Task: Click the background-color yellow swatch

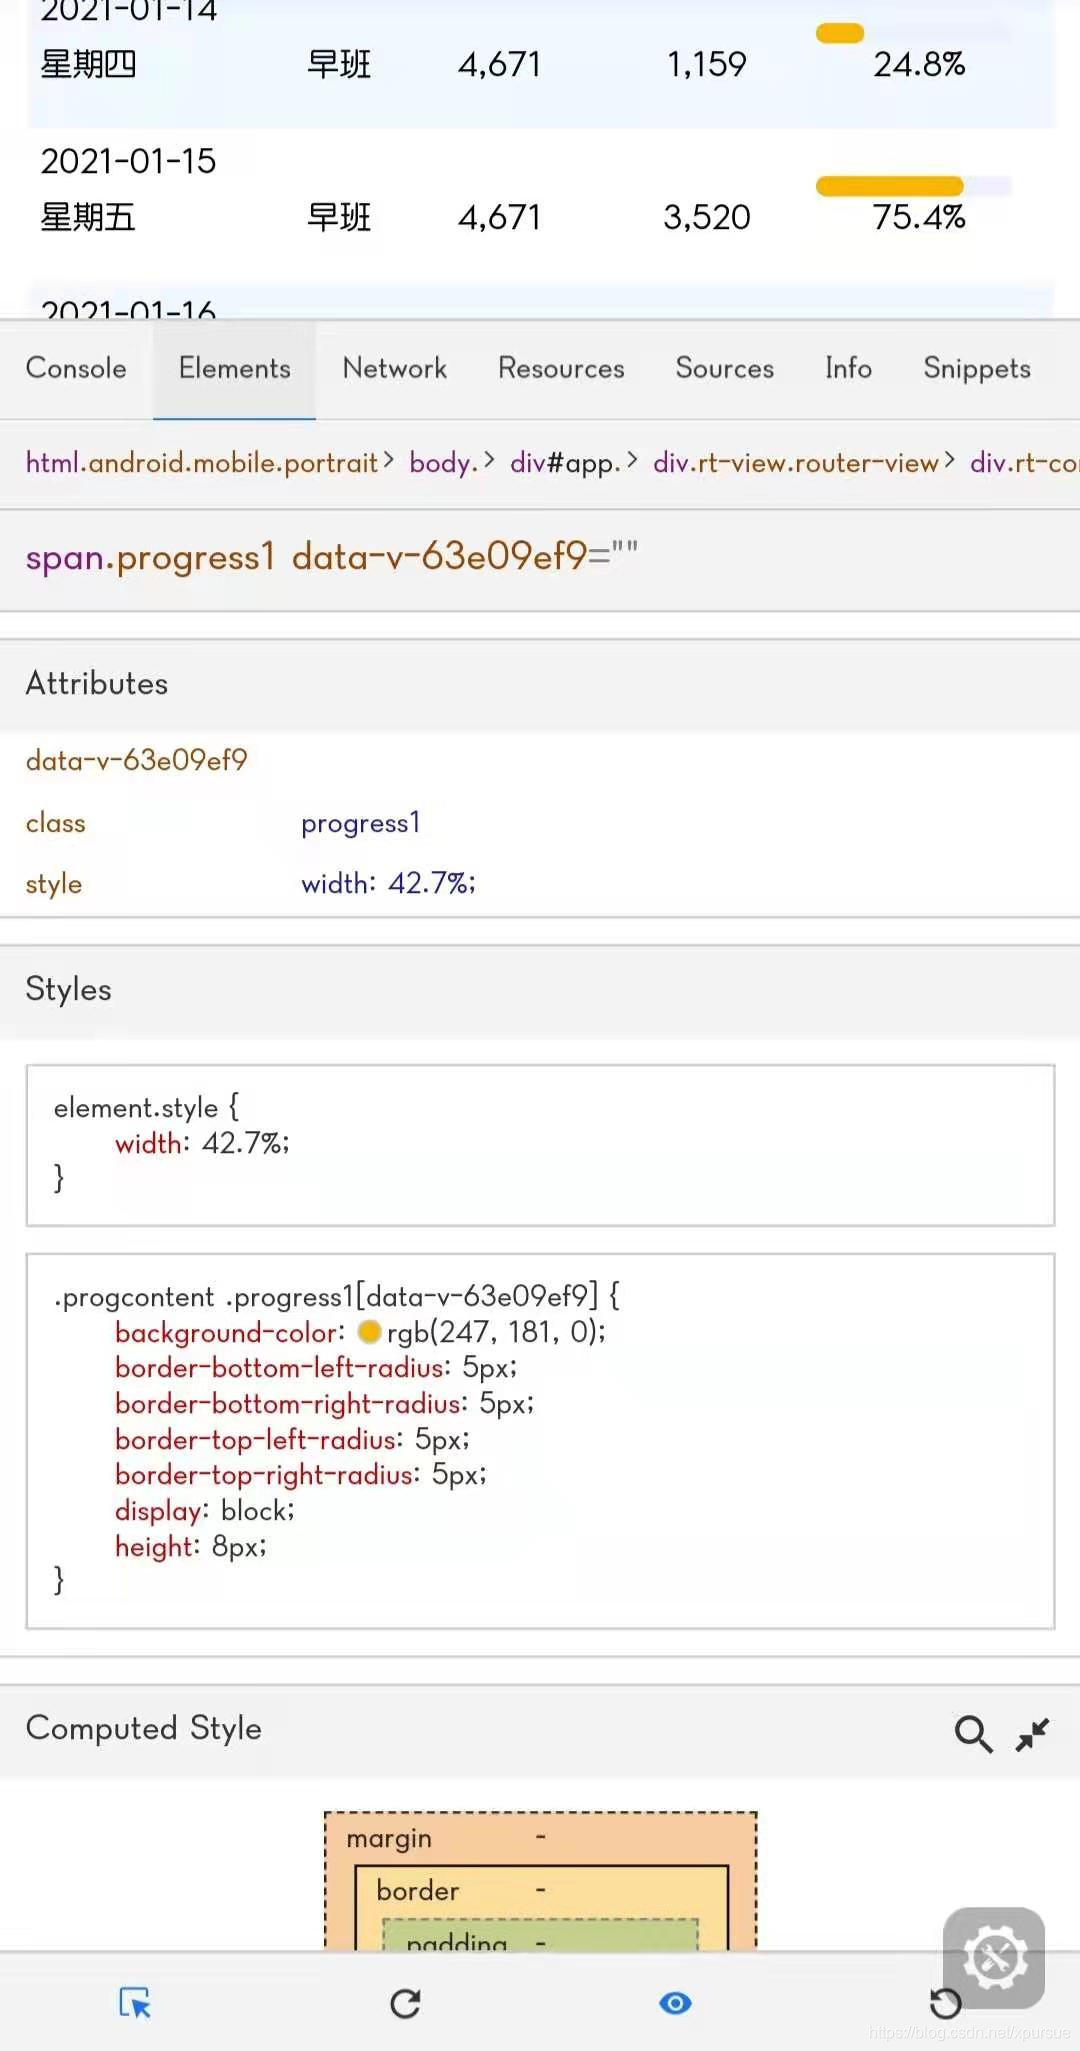Action: point(369,1332)
